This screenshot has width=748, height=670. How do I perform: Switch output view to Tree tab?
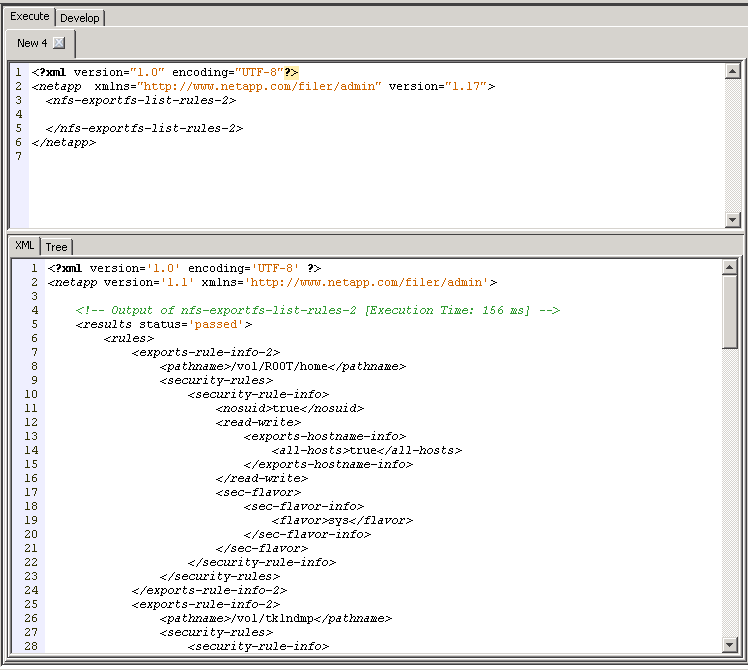(x=56, y=247)
